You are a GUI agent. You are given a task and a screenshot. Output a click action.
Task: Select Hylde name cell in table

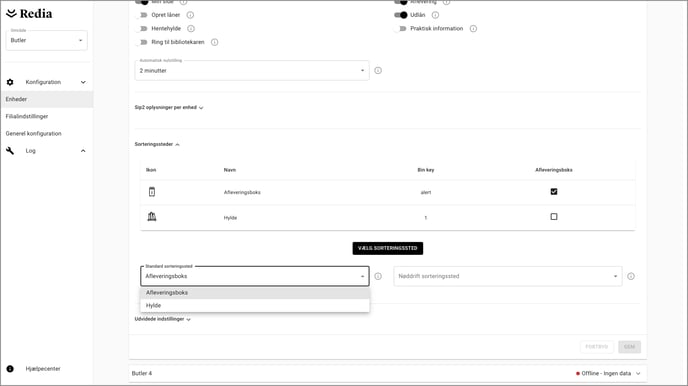point(230,218)
